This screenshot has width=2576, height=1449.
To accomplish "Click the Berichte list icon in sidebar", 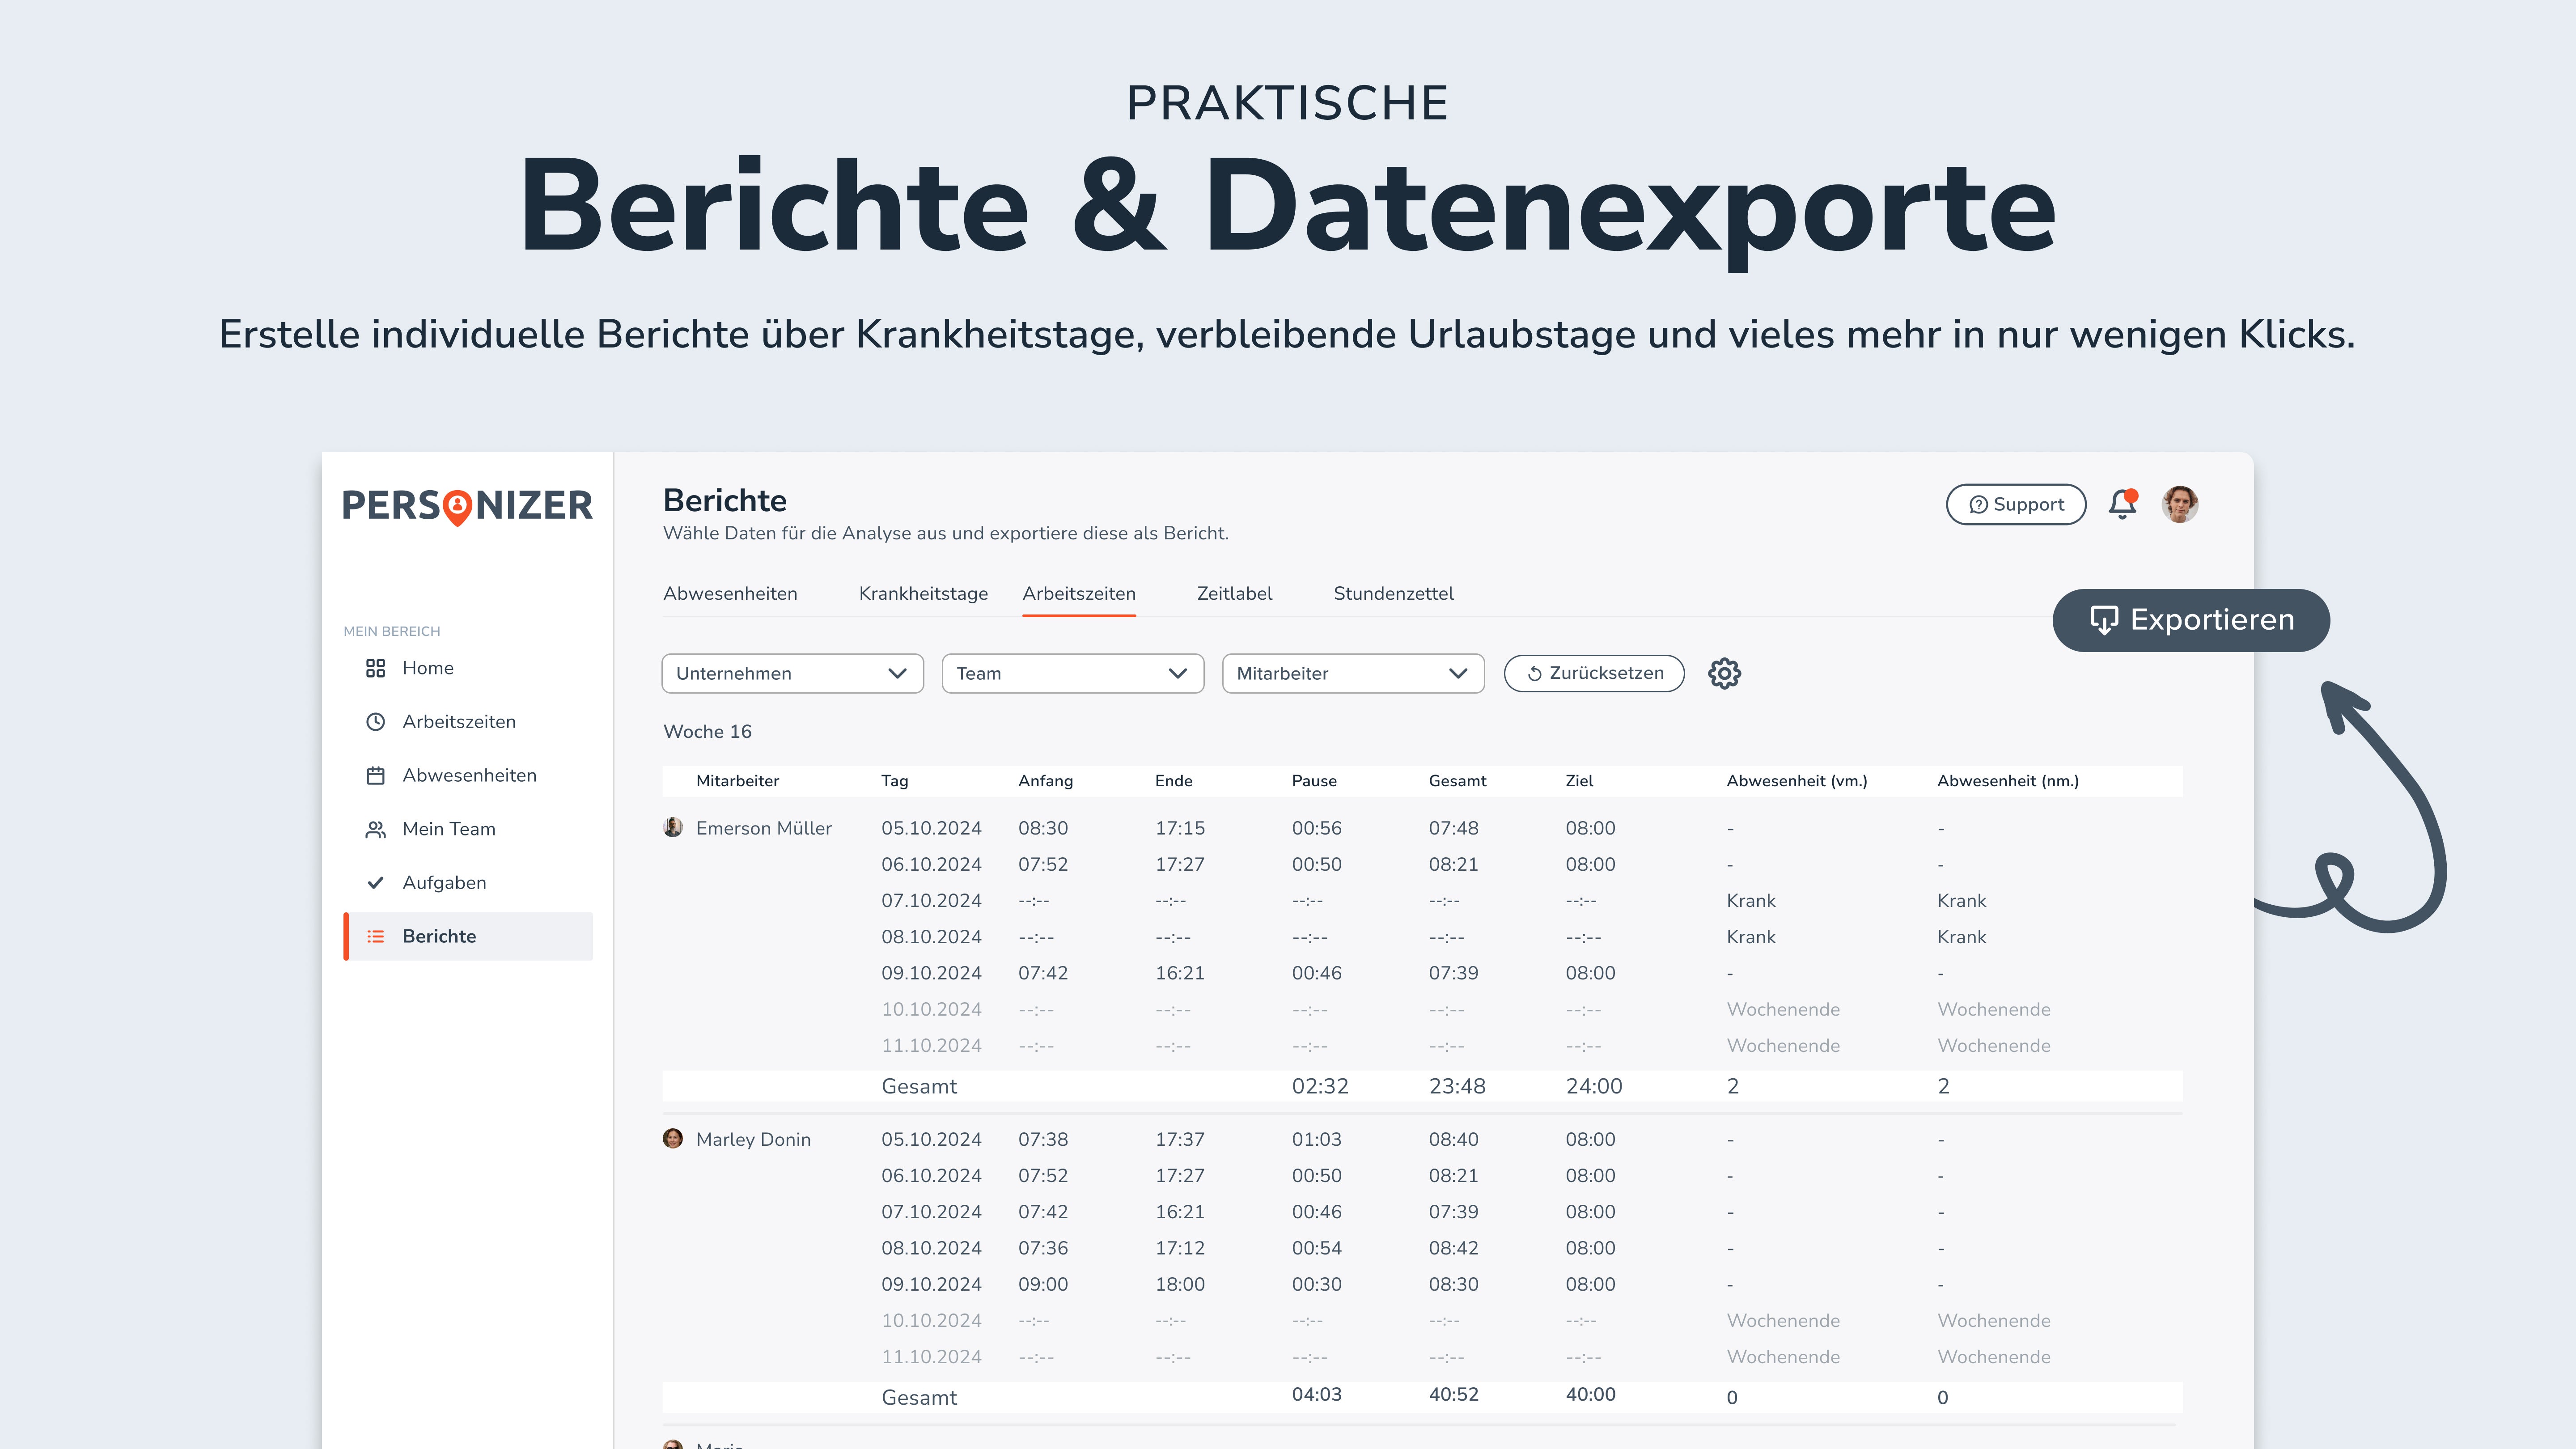I will click(x=375, y=937).
